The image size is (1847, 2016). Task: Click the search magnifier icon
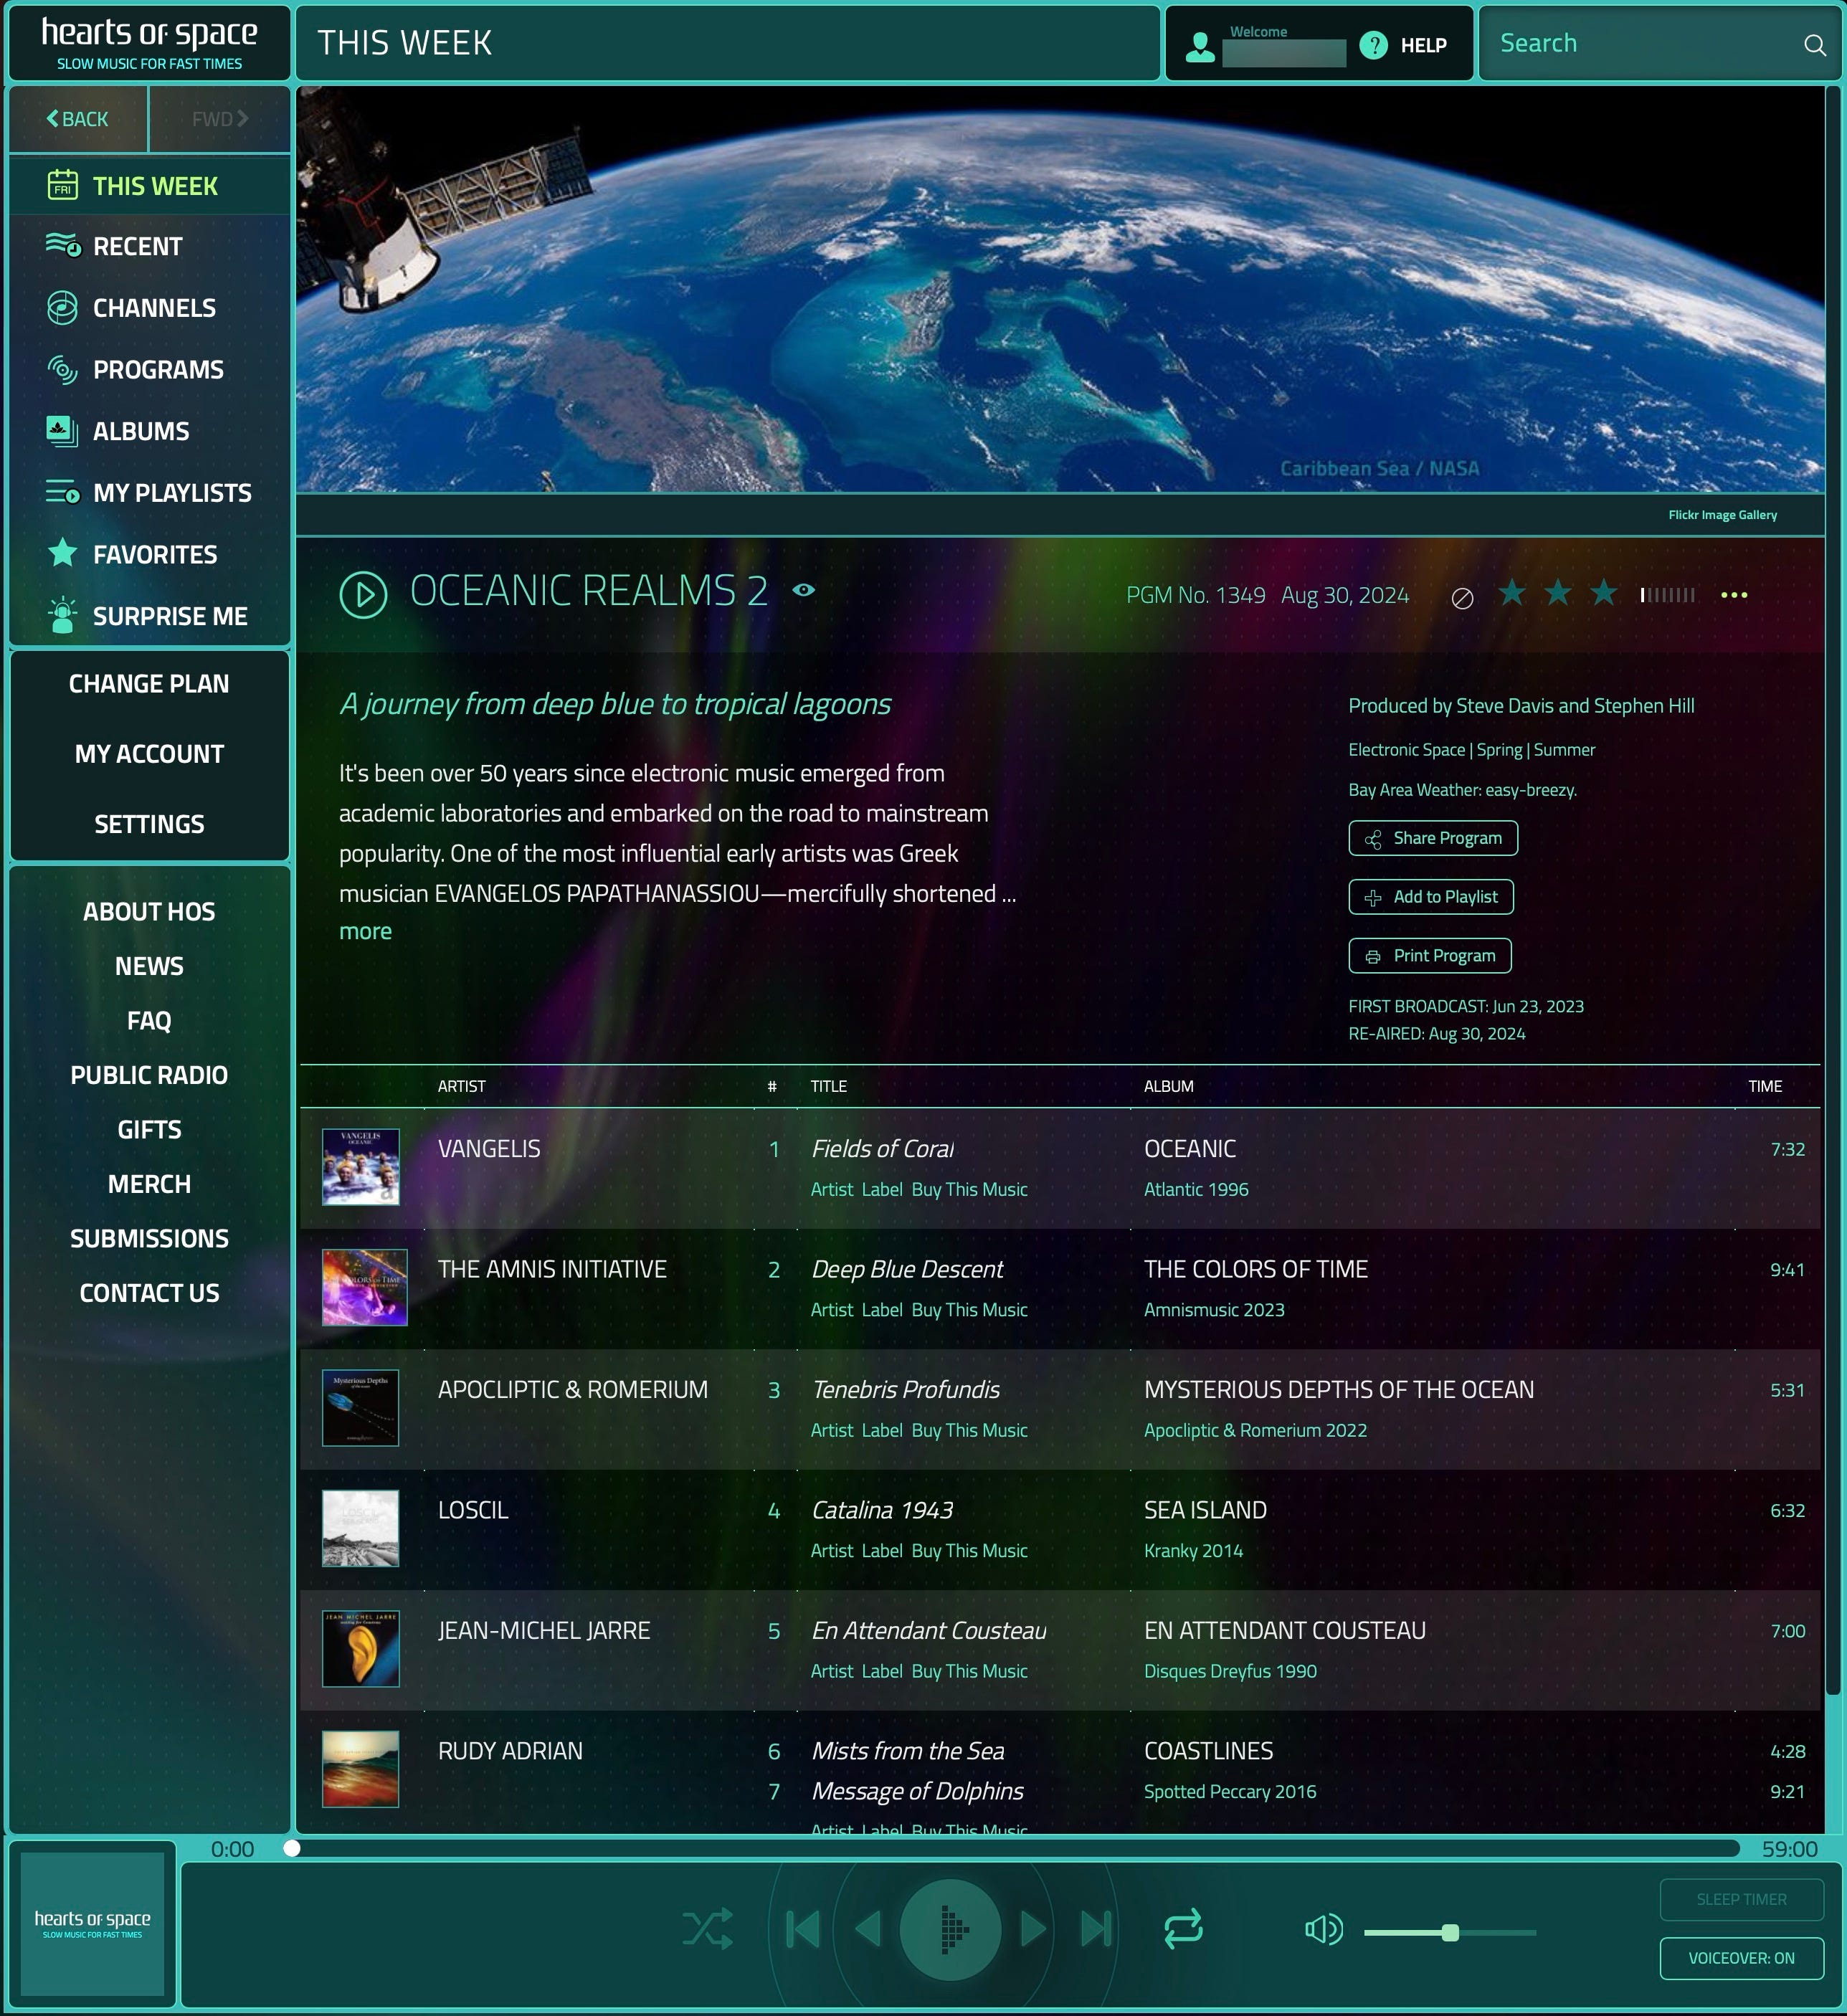(x=1814, y=45)
